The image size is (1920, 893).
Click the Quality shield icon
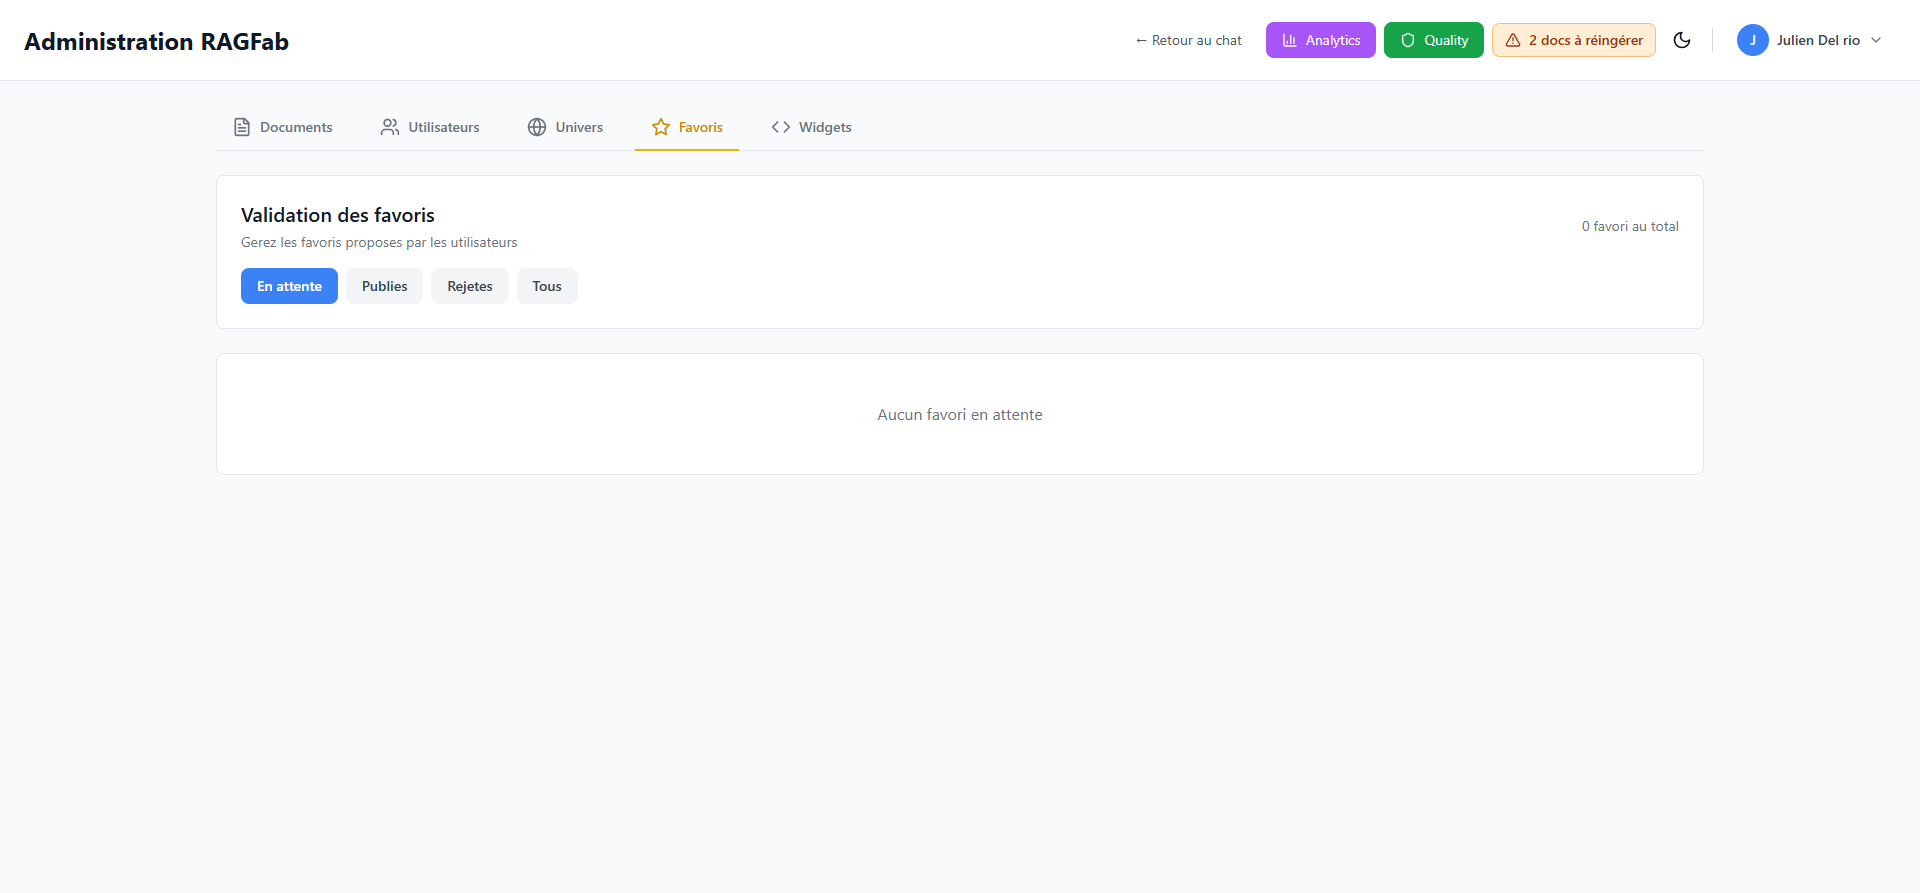click(x=1408, y=40)
